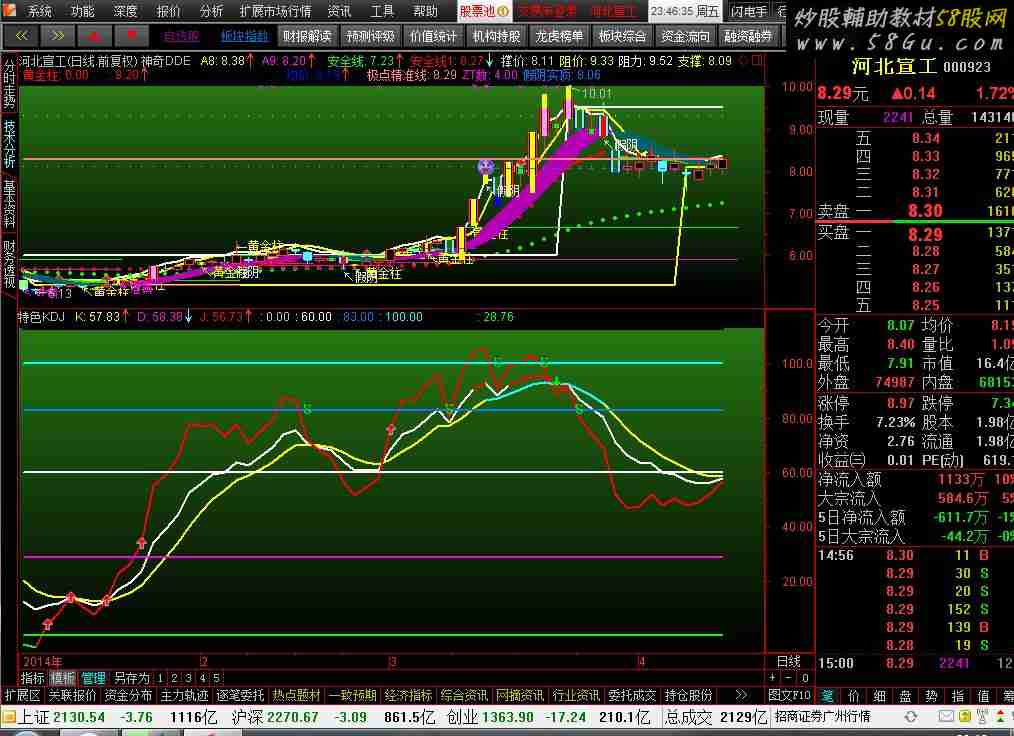Open 自选股 in toolbar
The image size is (1014, 736).
point(182,36)
